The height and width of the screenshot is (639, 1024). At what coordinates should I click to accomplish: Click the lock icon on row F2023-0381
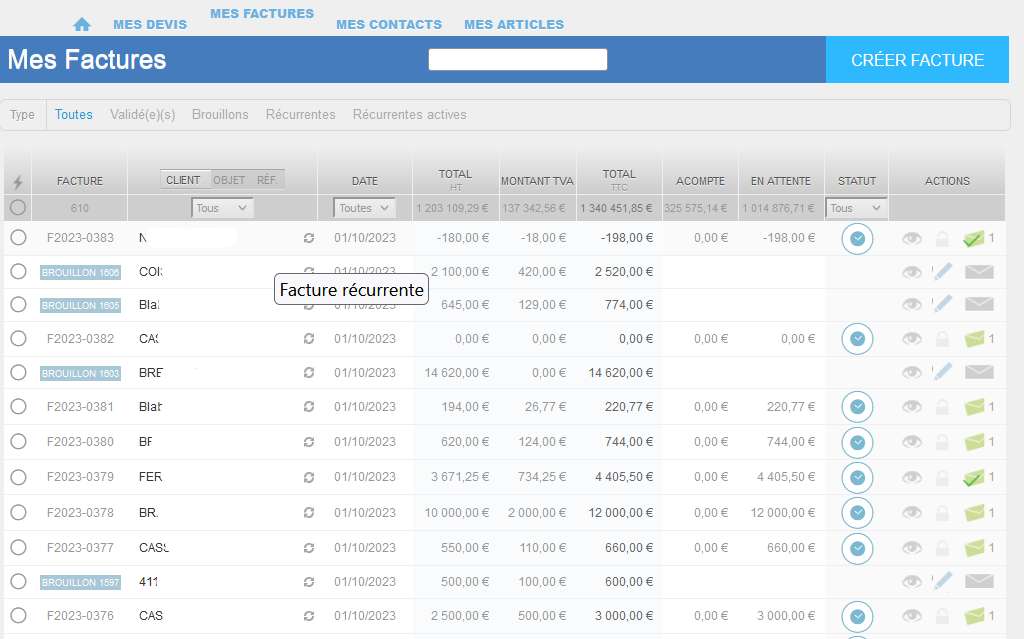[942, 407]
